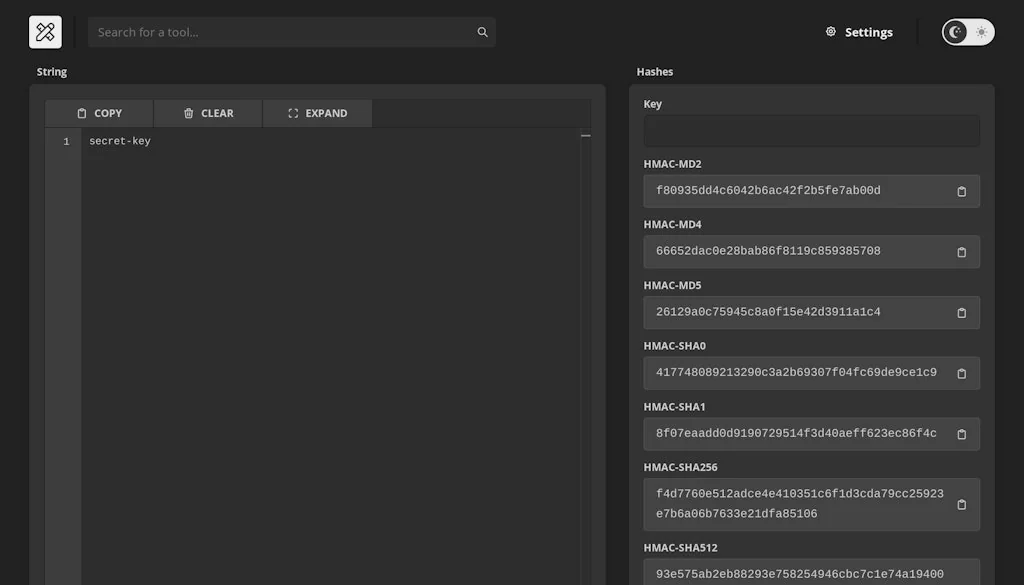Click the moon icon in theme switch

[x=955, y=32]
